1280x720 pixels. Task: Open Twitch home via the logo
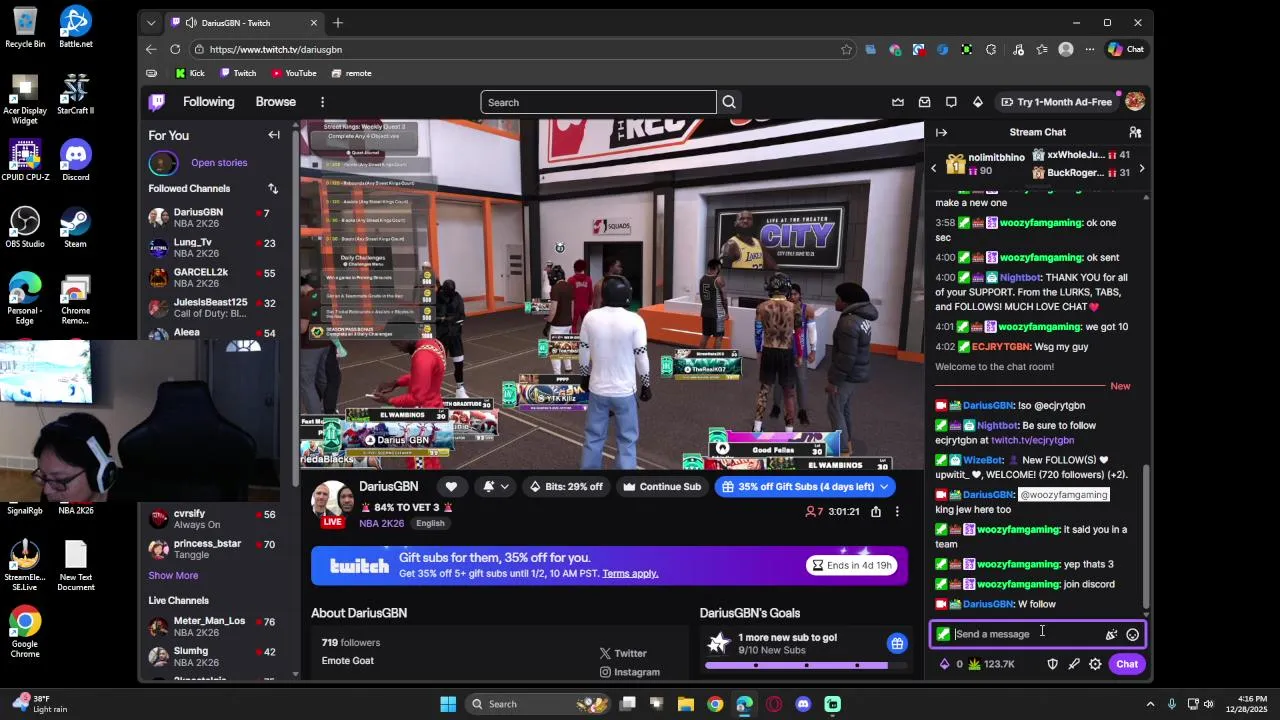[157, 102]
